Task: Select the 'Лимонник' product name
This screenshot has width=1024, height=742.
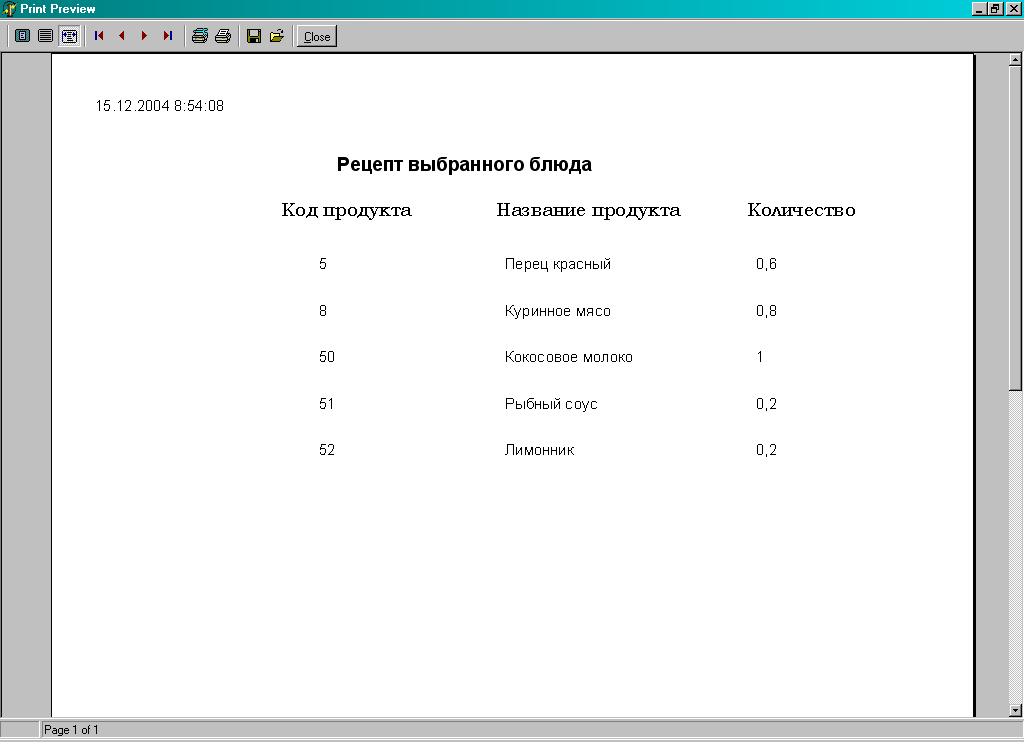Action: [539, 450]
